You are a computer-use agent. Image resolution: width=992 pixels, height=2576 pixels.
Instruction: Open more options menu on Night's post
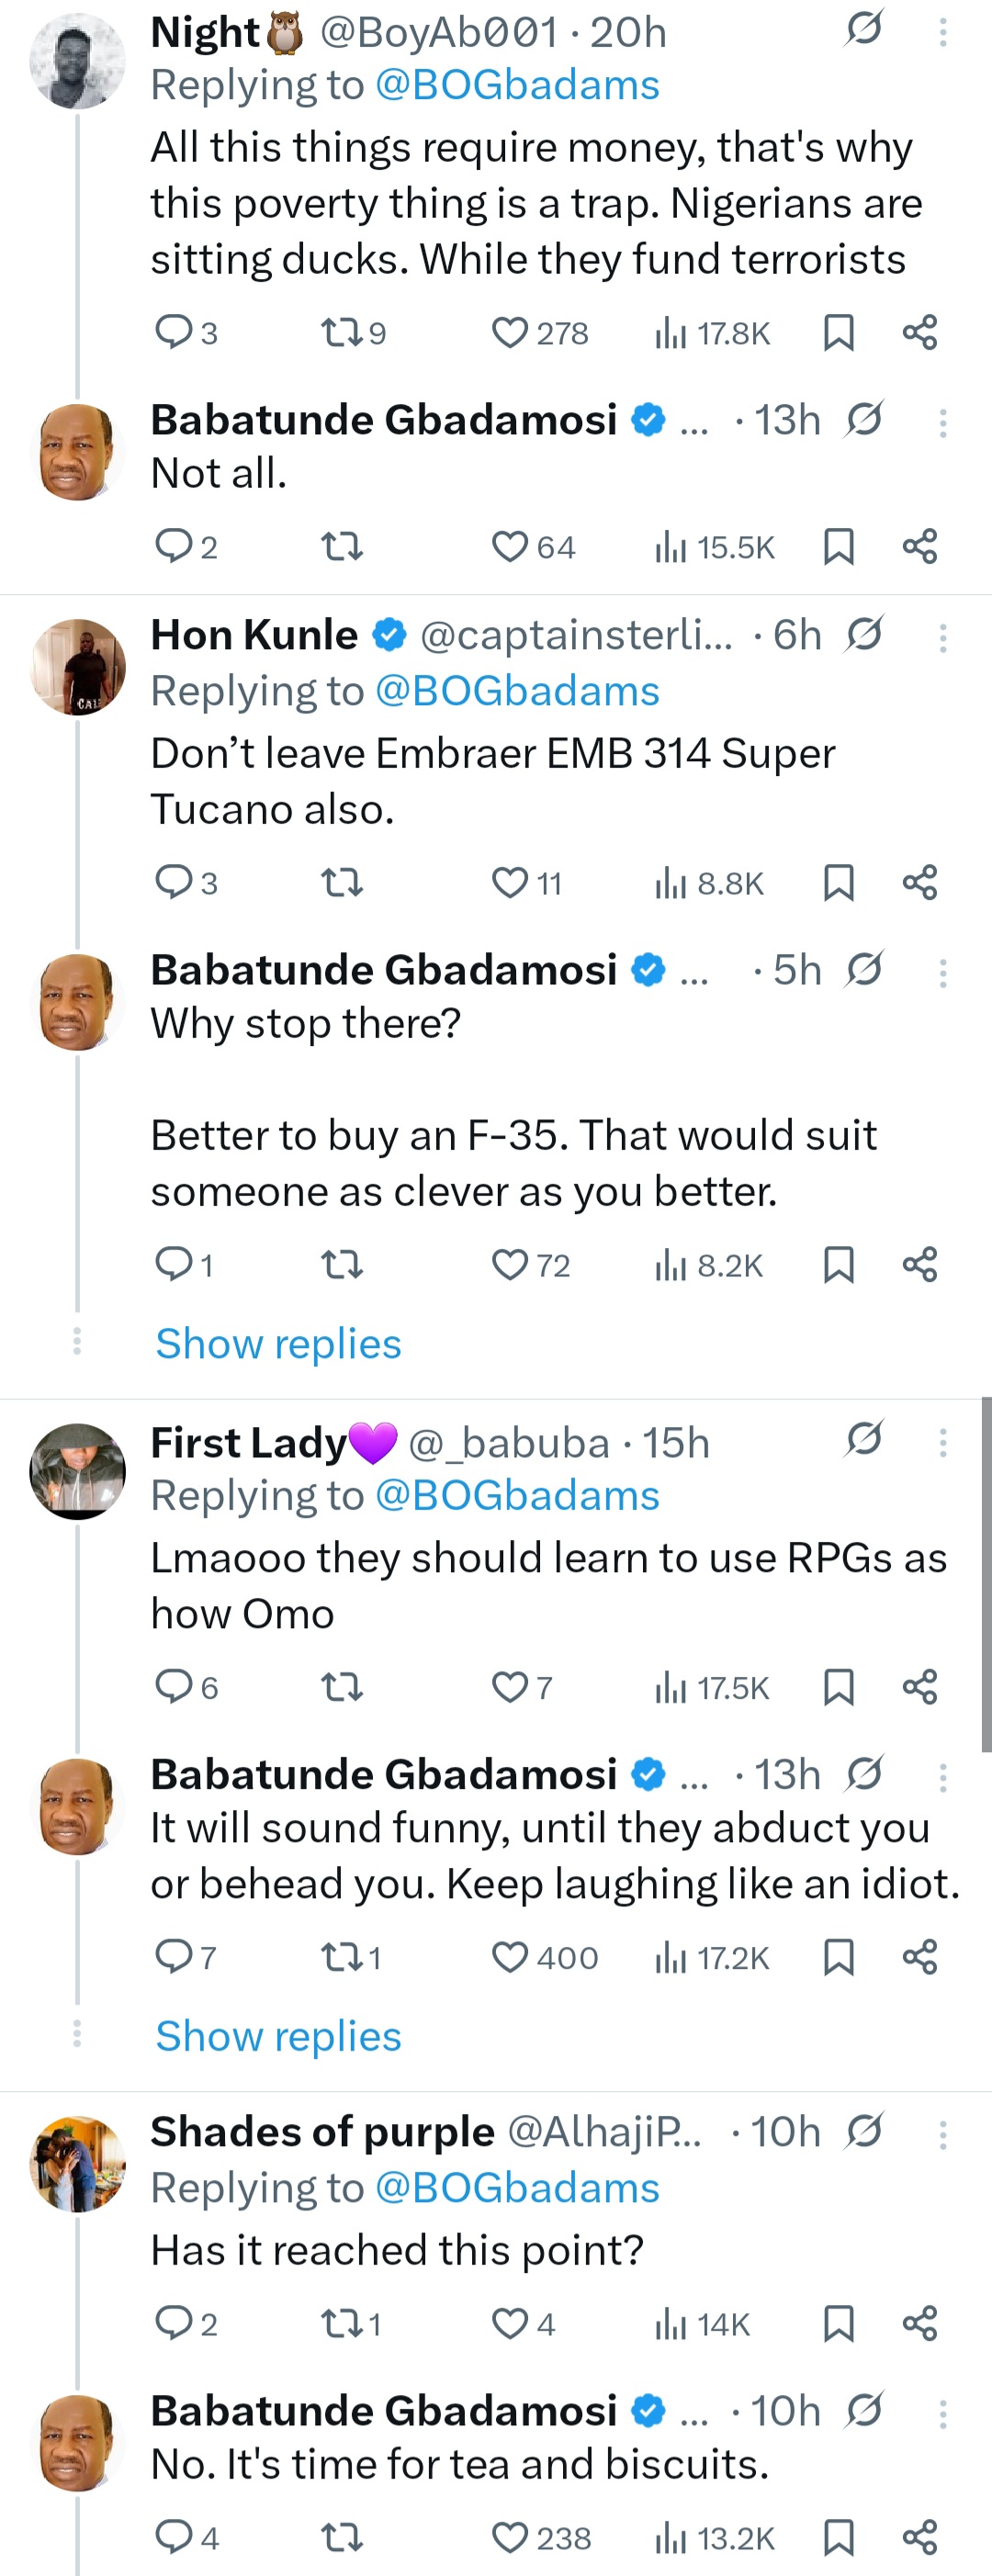point(942,33)
